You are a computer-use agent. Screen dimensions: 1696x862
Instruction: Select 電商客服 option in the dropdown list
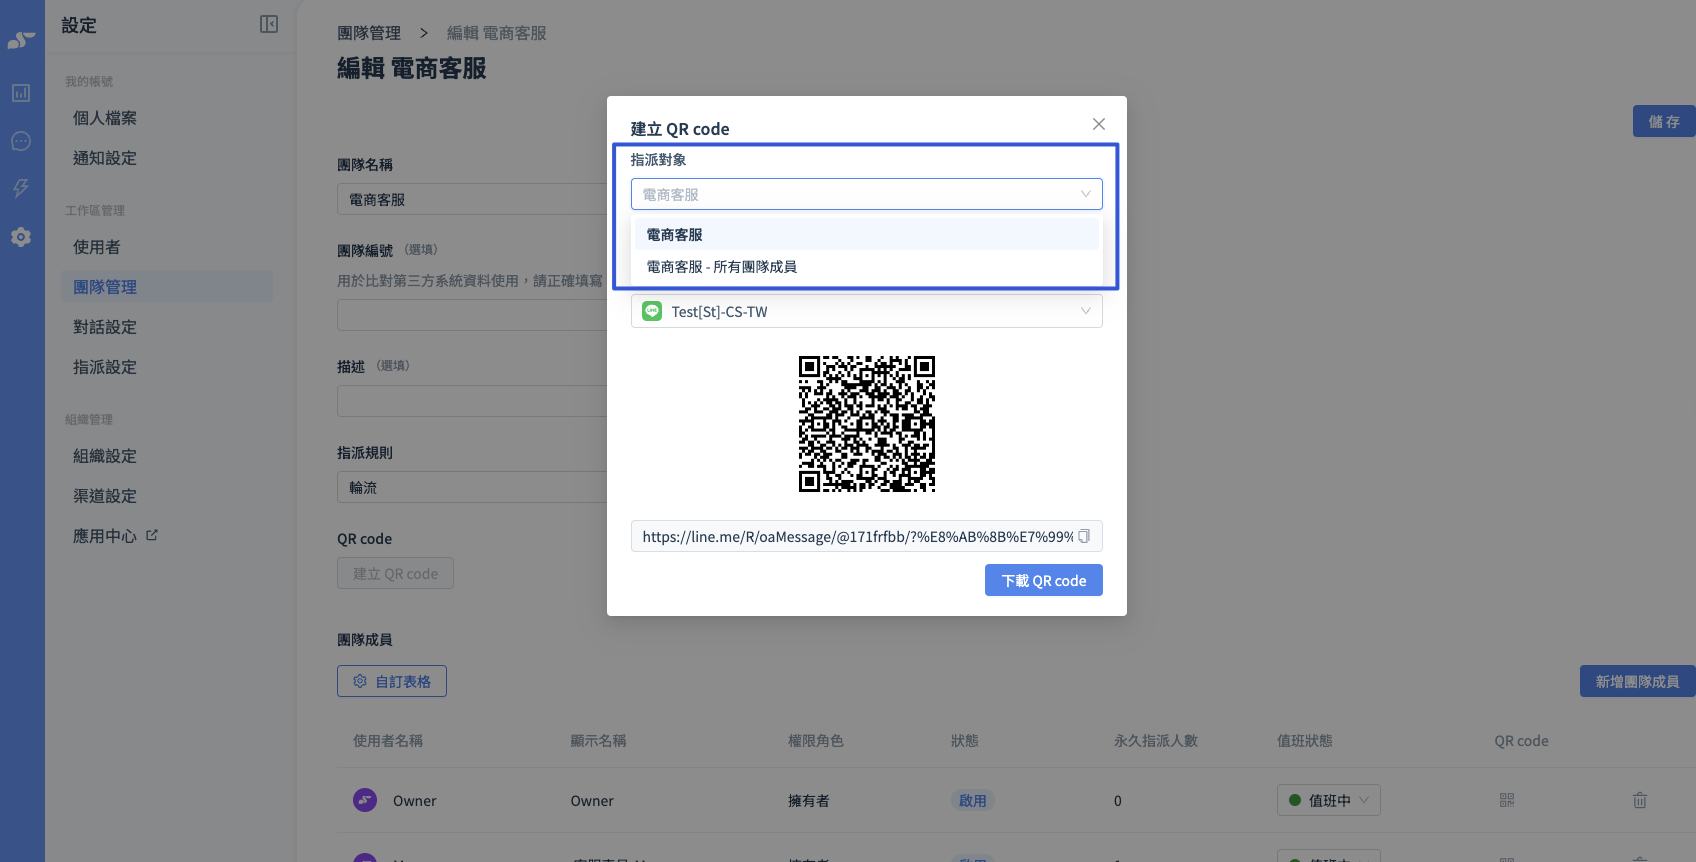tap(867, 235)
